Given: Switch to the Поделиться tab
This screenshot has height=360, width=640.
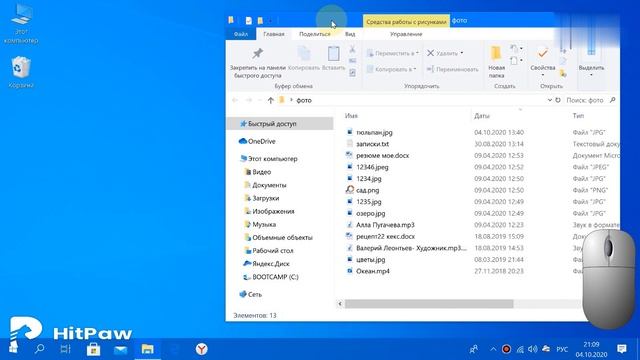Looking at the screenshot, I should (315, 34).
